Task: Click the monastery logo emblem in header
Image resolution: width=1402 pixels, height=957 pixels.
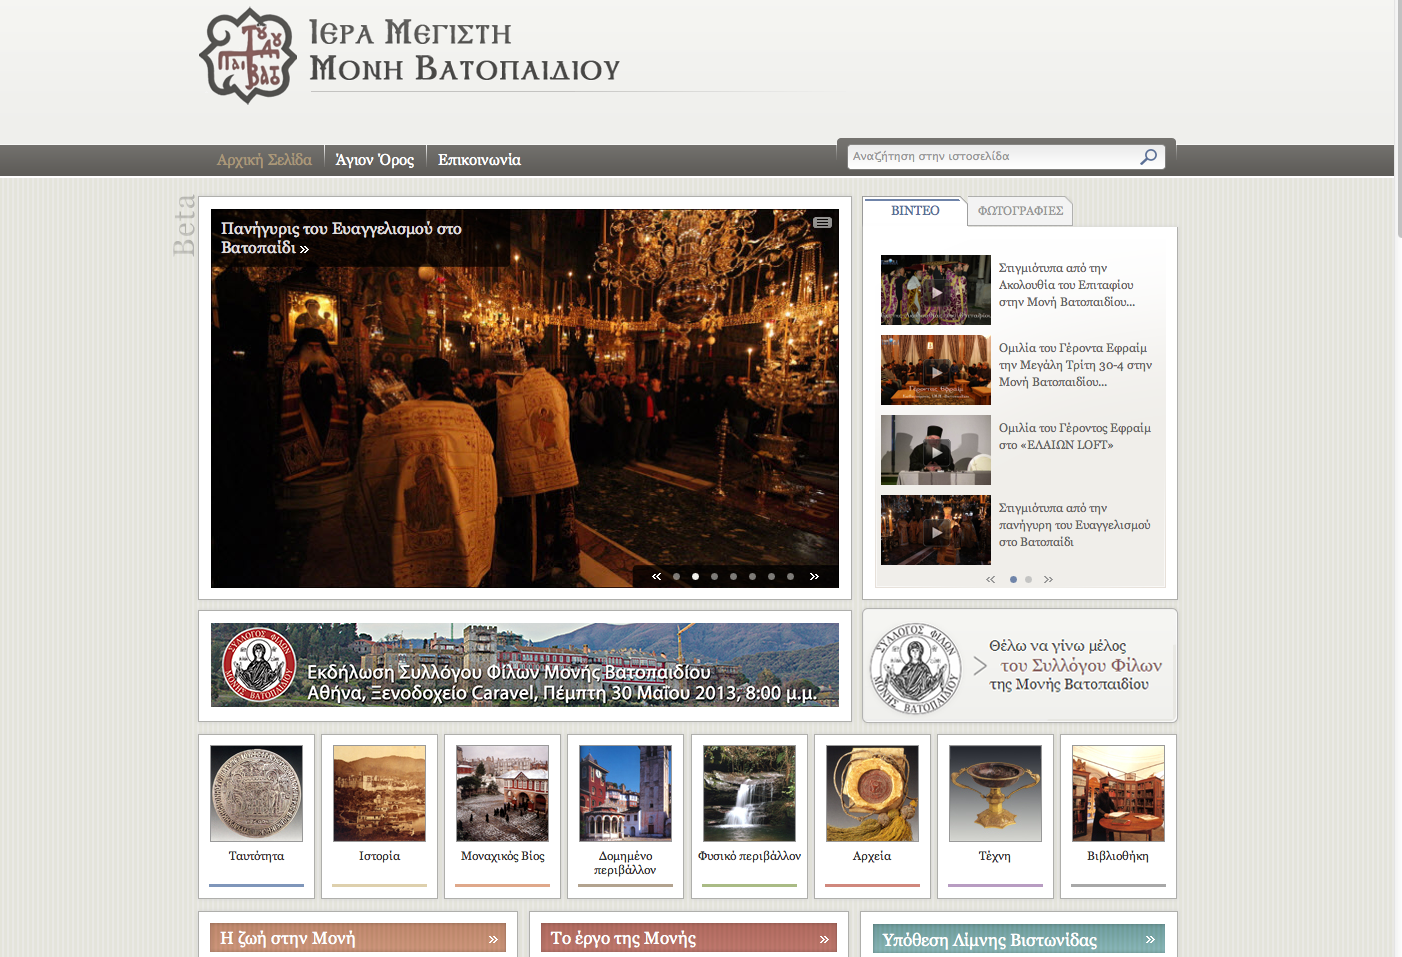Action: (x=247, y=57)
